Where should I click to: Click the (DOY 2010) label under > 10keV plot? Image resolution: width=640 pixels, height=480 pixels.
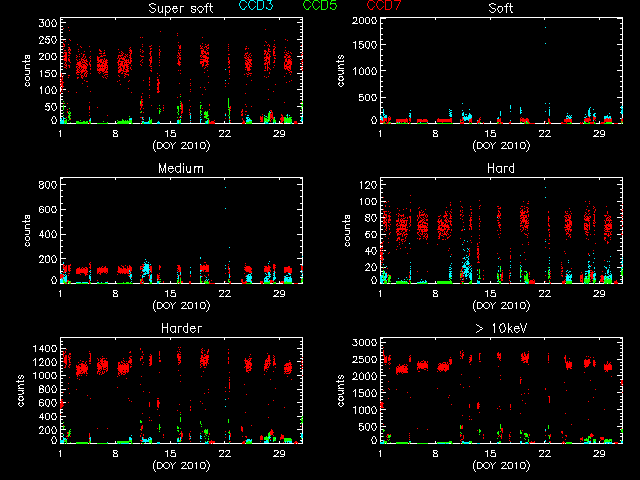pos(501,464)
